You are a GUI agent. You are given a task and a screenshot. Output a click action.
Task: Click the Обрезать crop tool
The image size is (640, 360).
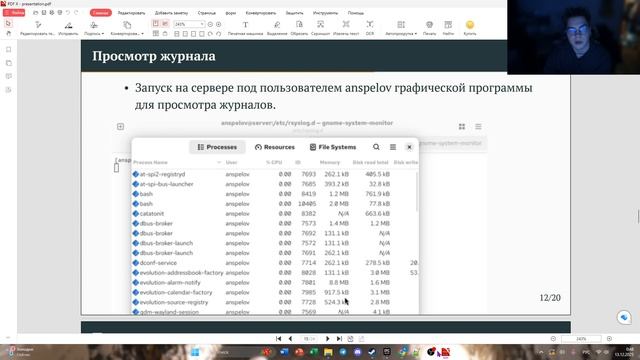[299, 28]
